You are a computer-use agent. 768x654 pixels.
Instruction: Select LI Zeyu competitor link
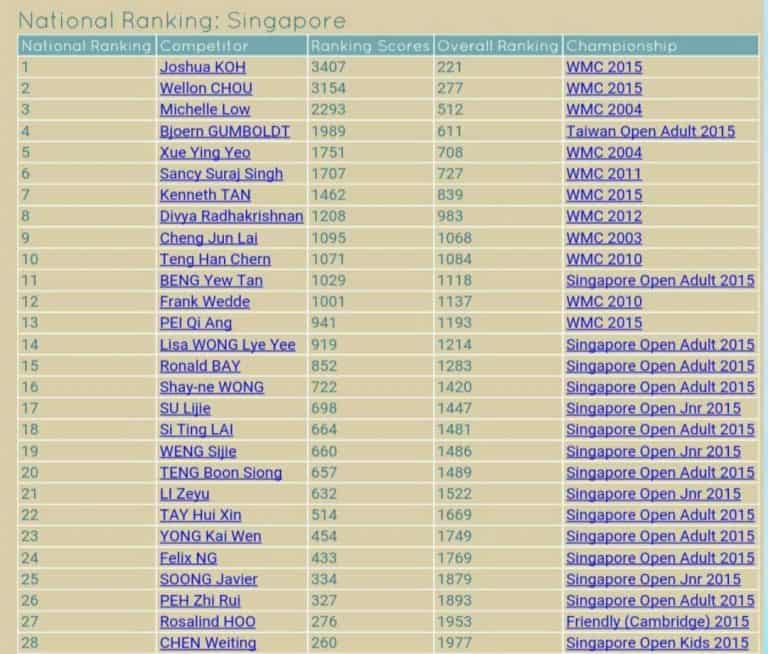click(184, 494)
